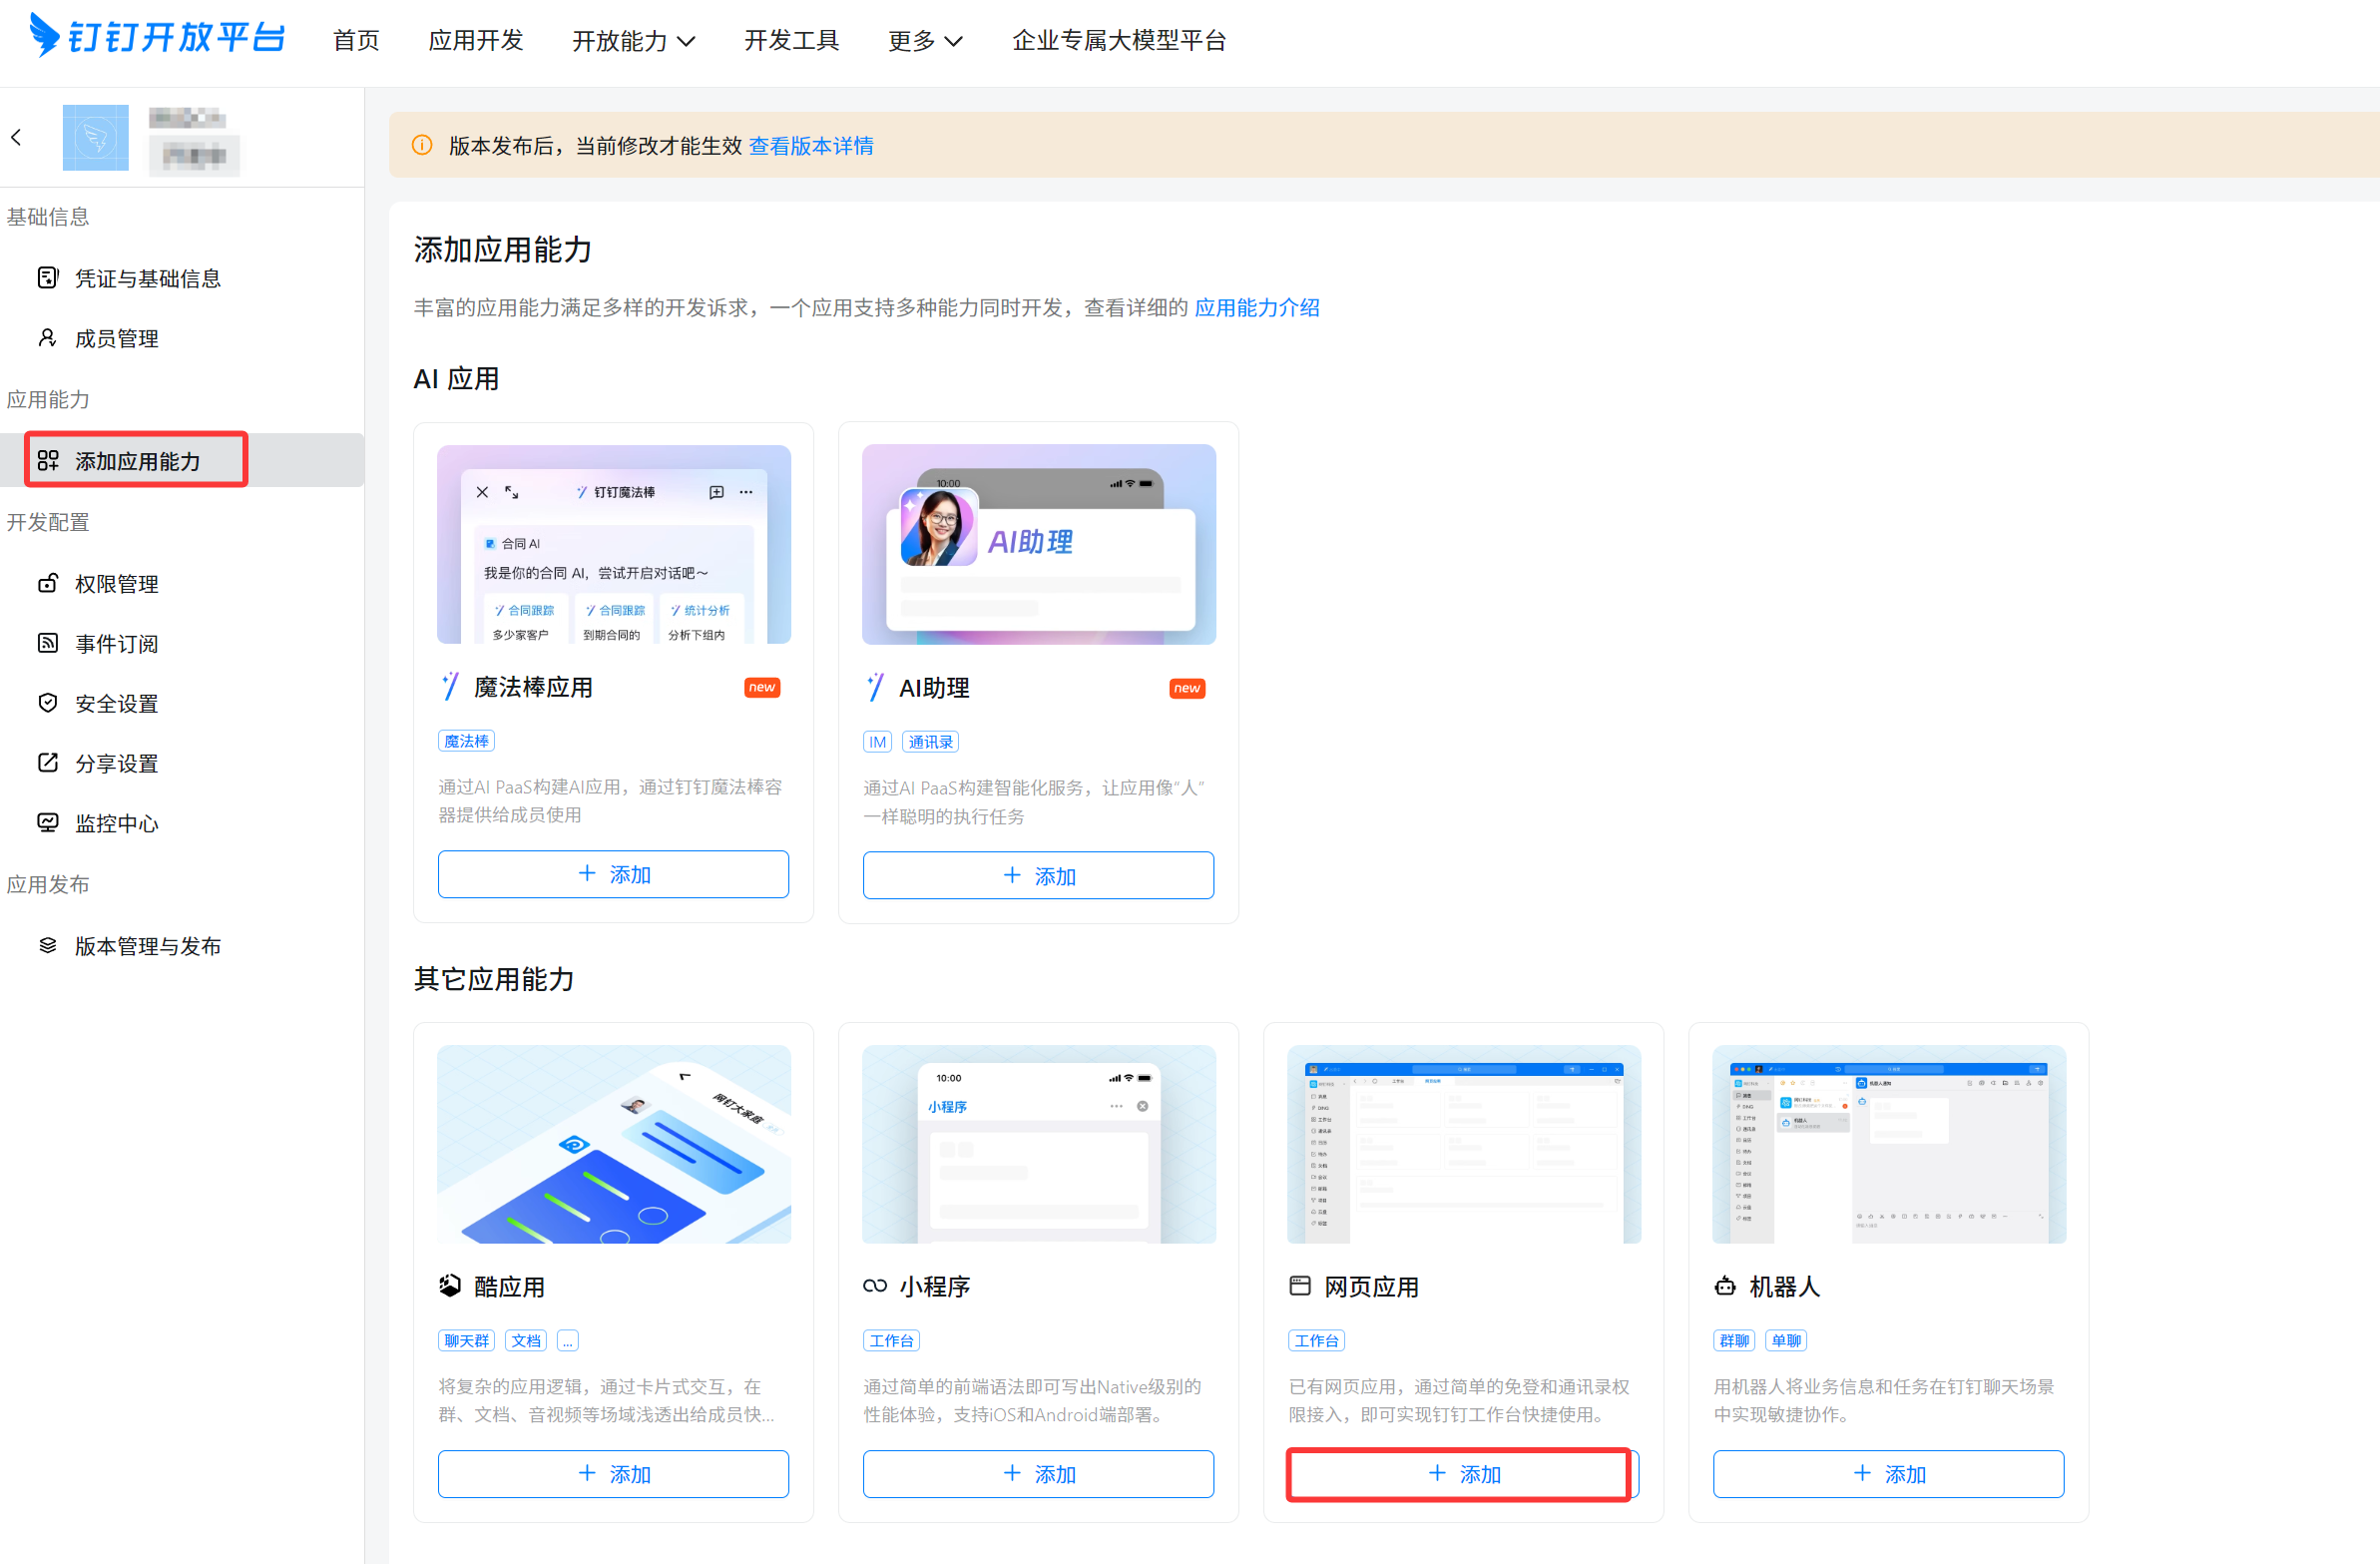Add the 小程序 capability
The width and height of the screenshot is (2380, 1564).
click(1038, 1473)
